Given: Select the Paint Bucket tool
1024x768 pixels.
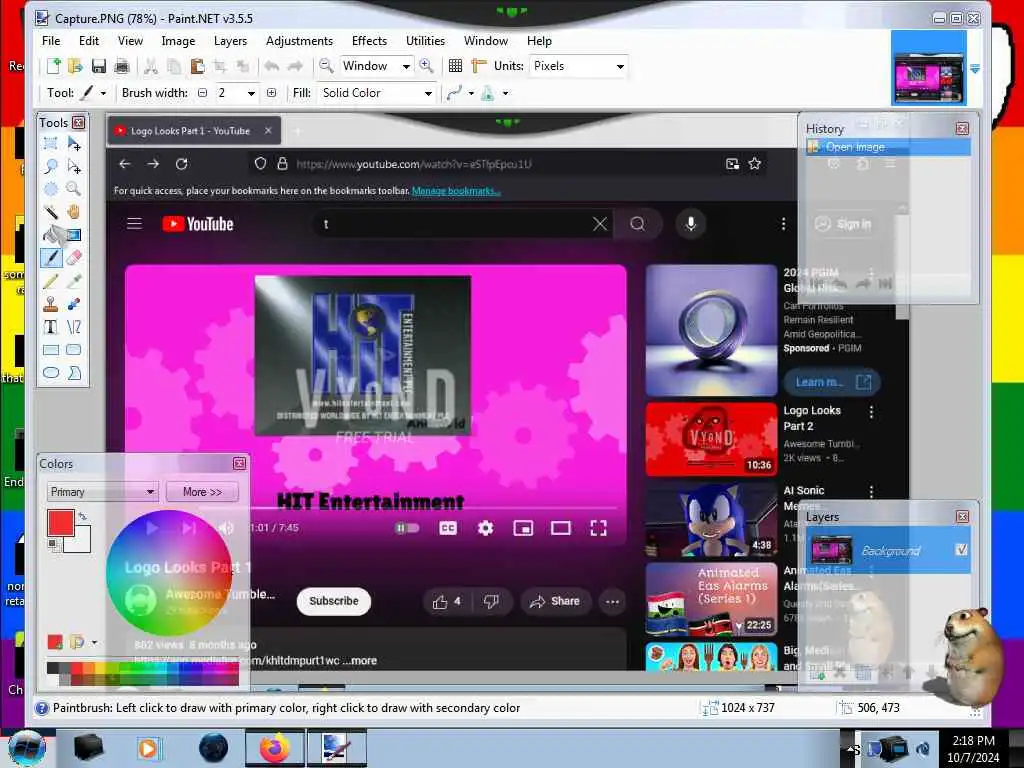Looking at the screenshot, I should 50,234.
